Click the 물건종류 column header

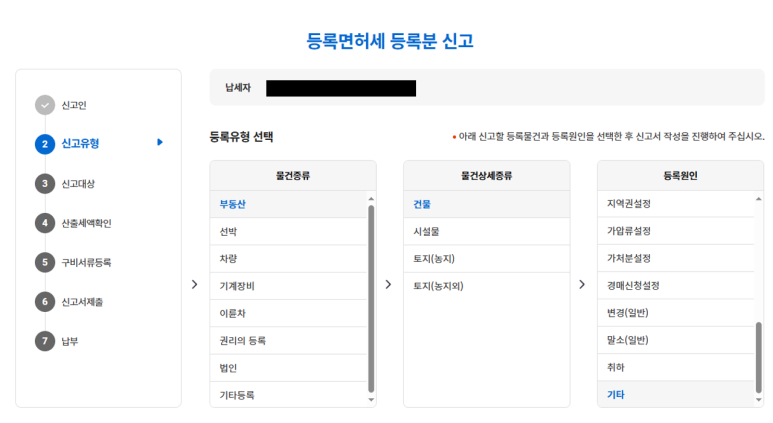coord(293,176)
